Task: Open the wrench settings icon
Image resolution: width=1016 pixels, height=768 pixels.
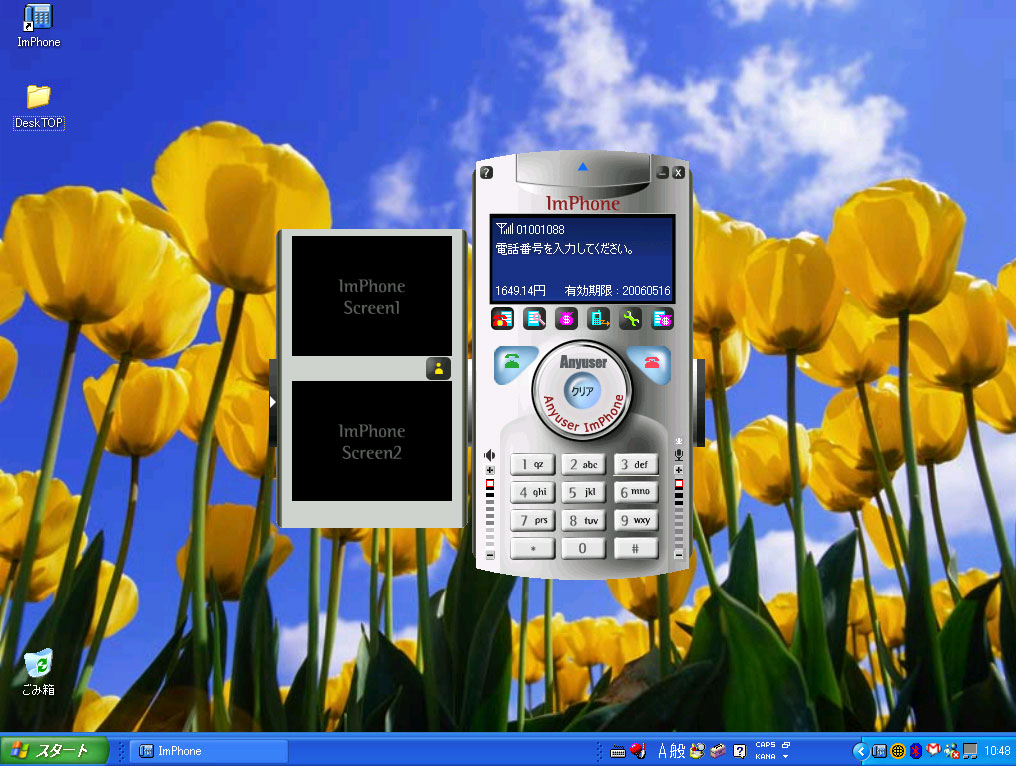Action: [630, 319]
